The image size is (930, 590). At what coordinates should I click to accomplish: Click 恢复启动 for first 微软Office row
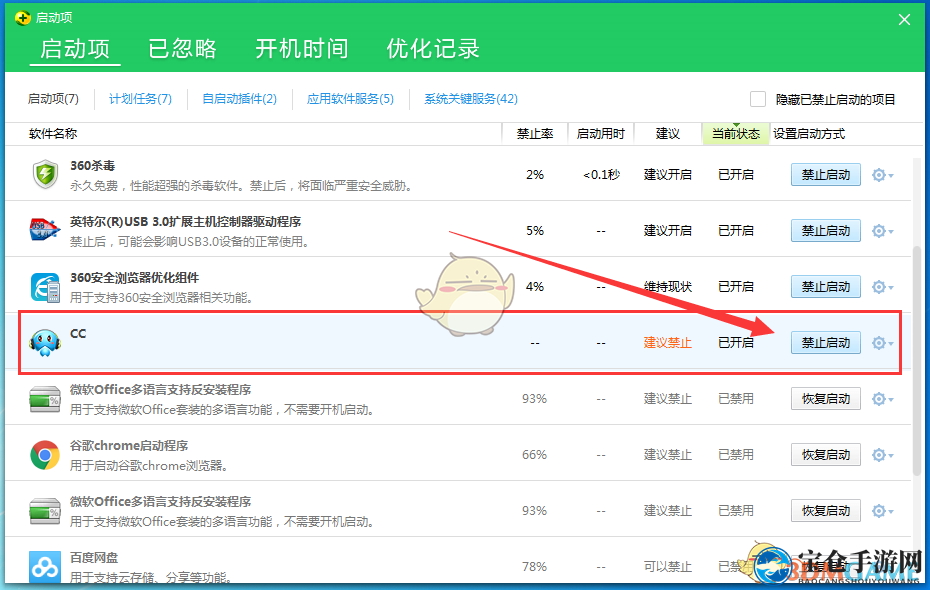[826, 399]
